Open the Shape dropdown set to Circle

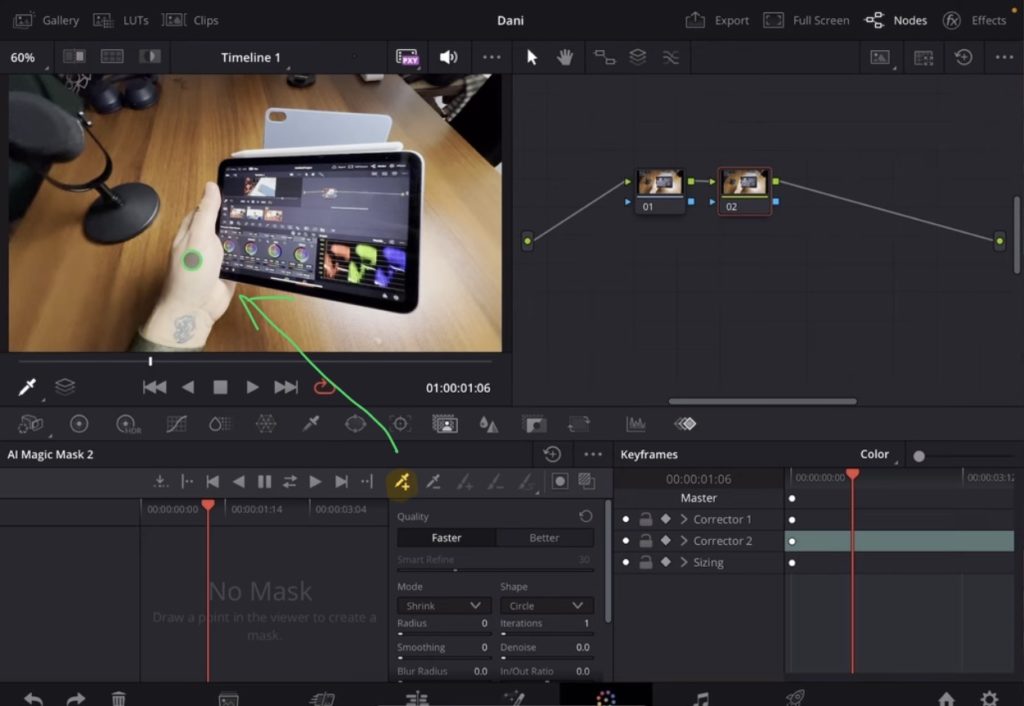(x=546, y=605)
